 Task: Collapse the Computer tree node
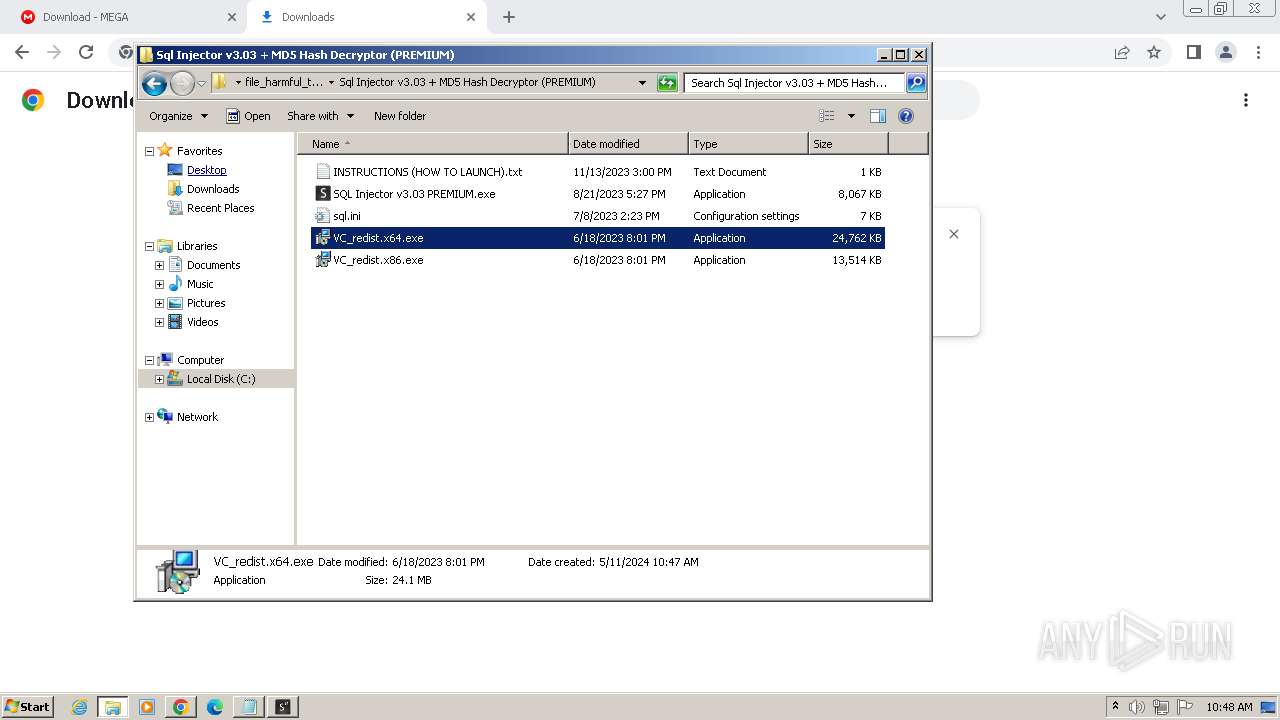tap(149, 360)
